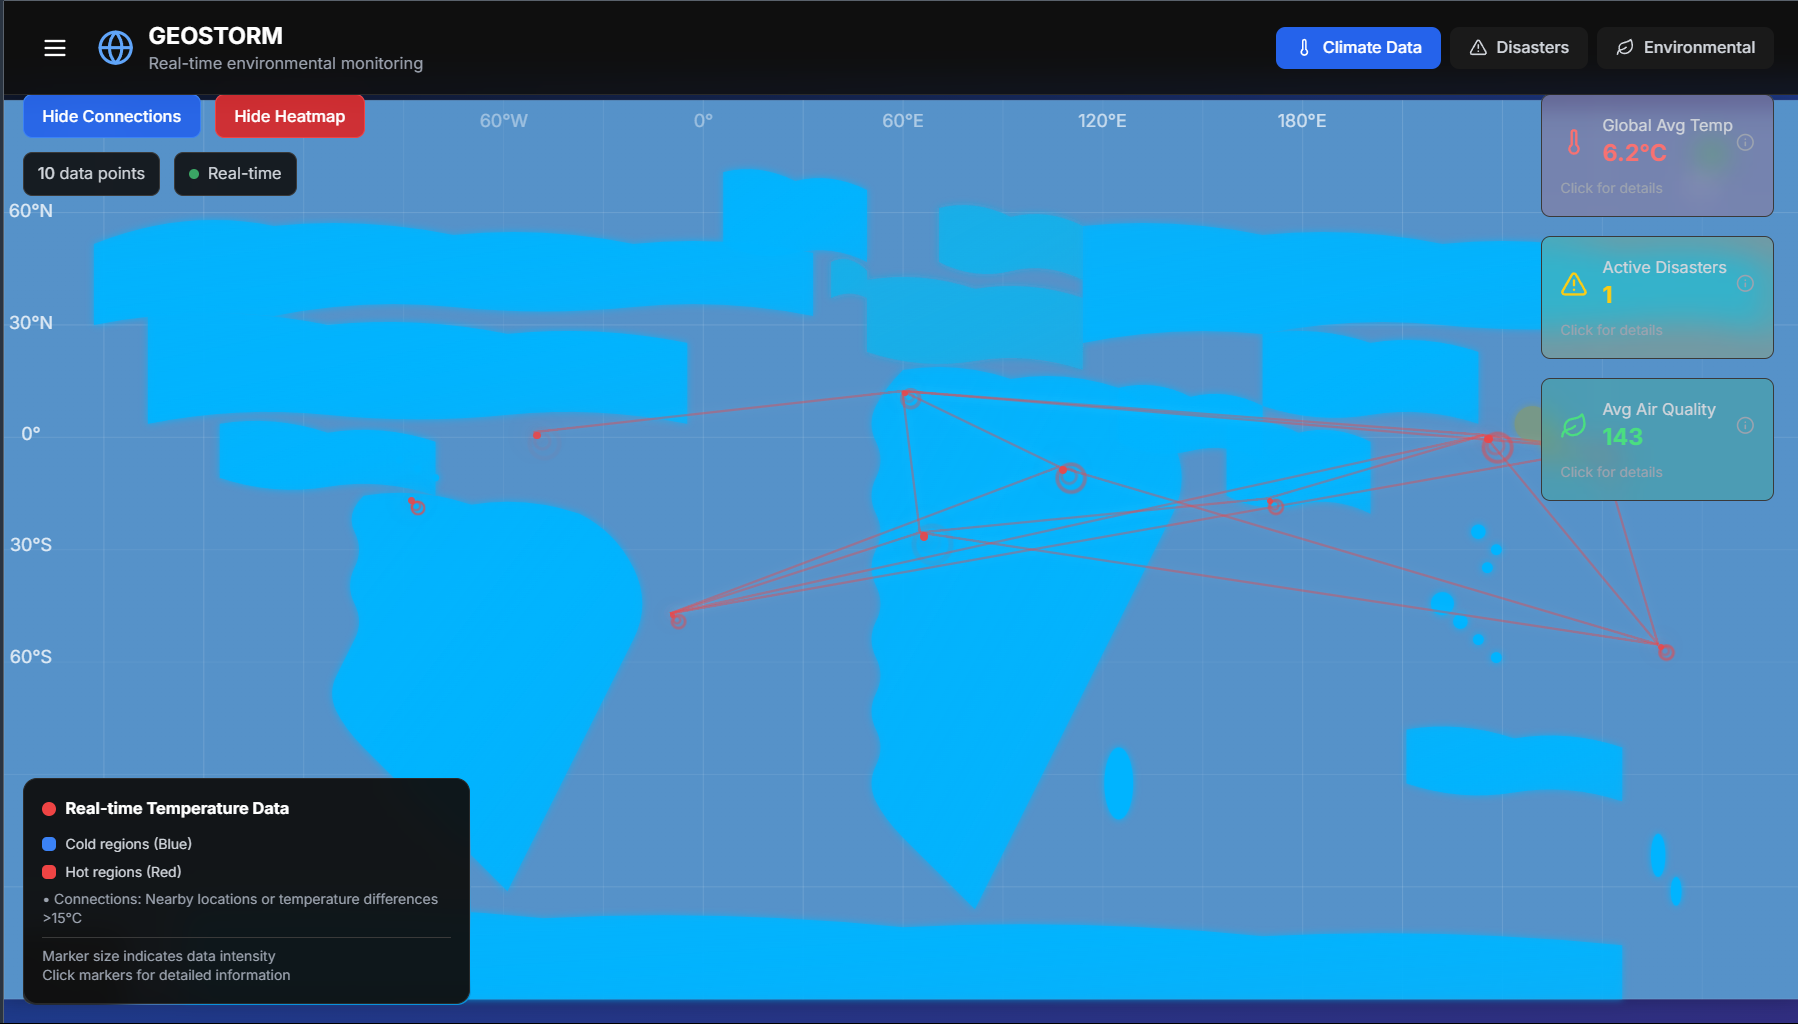Click the leaf icon in Avg Air Quality
This screenshot has width=1798, height=1024.
click(x=1574, y=426)
